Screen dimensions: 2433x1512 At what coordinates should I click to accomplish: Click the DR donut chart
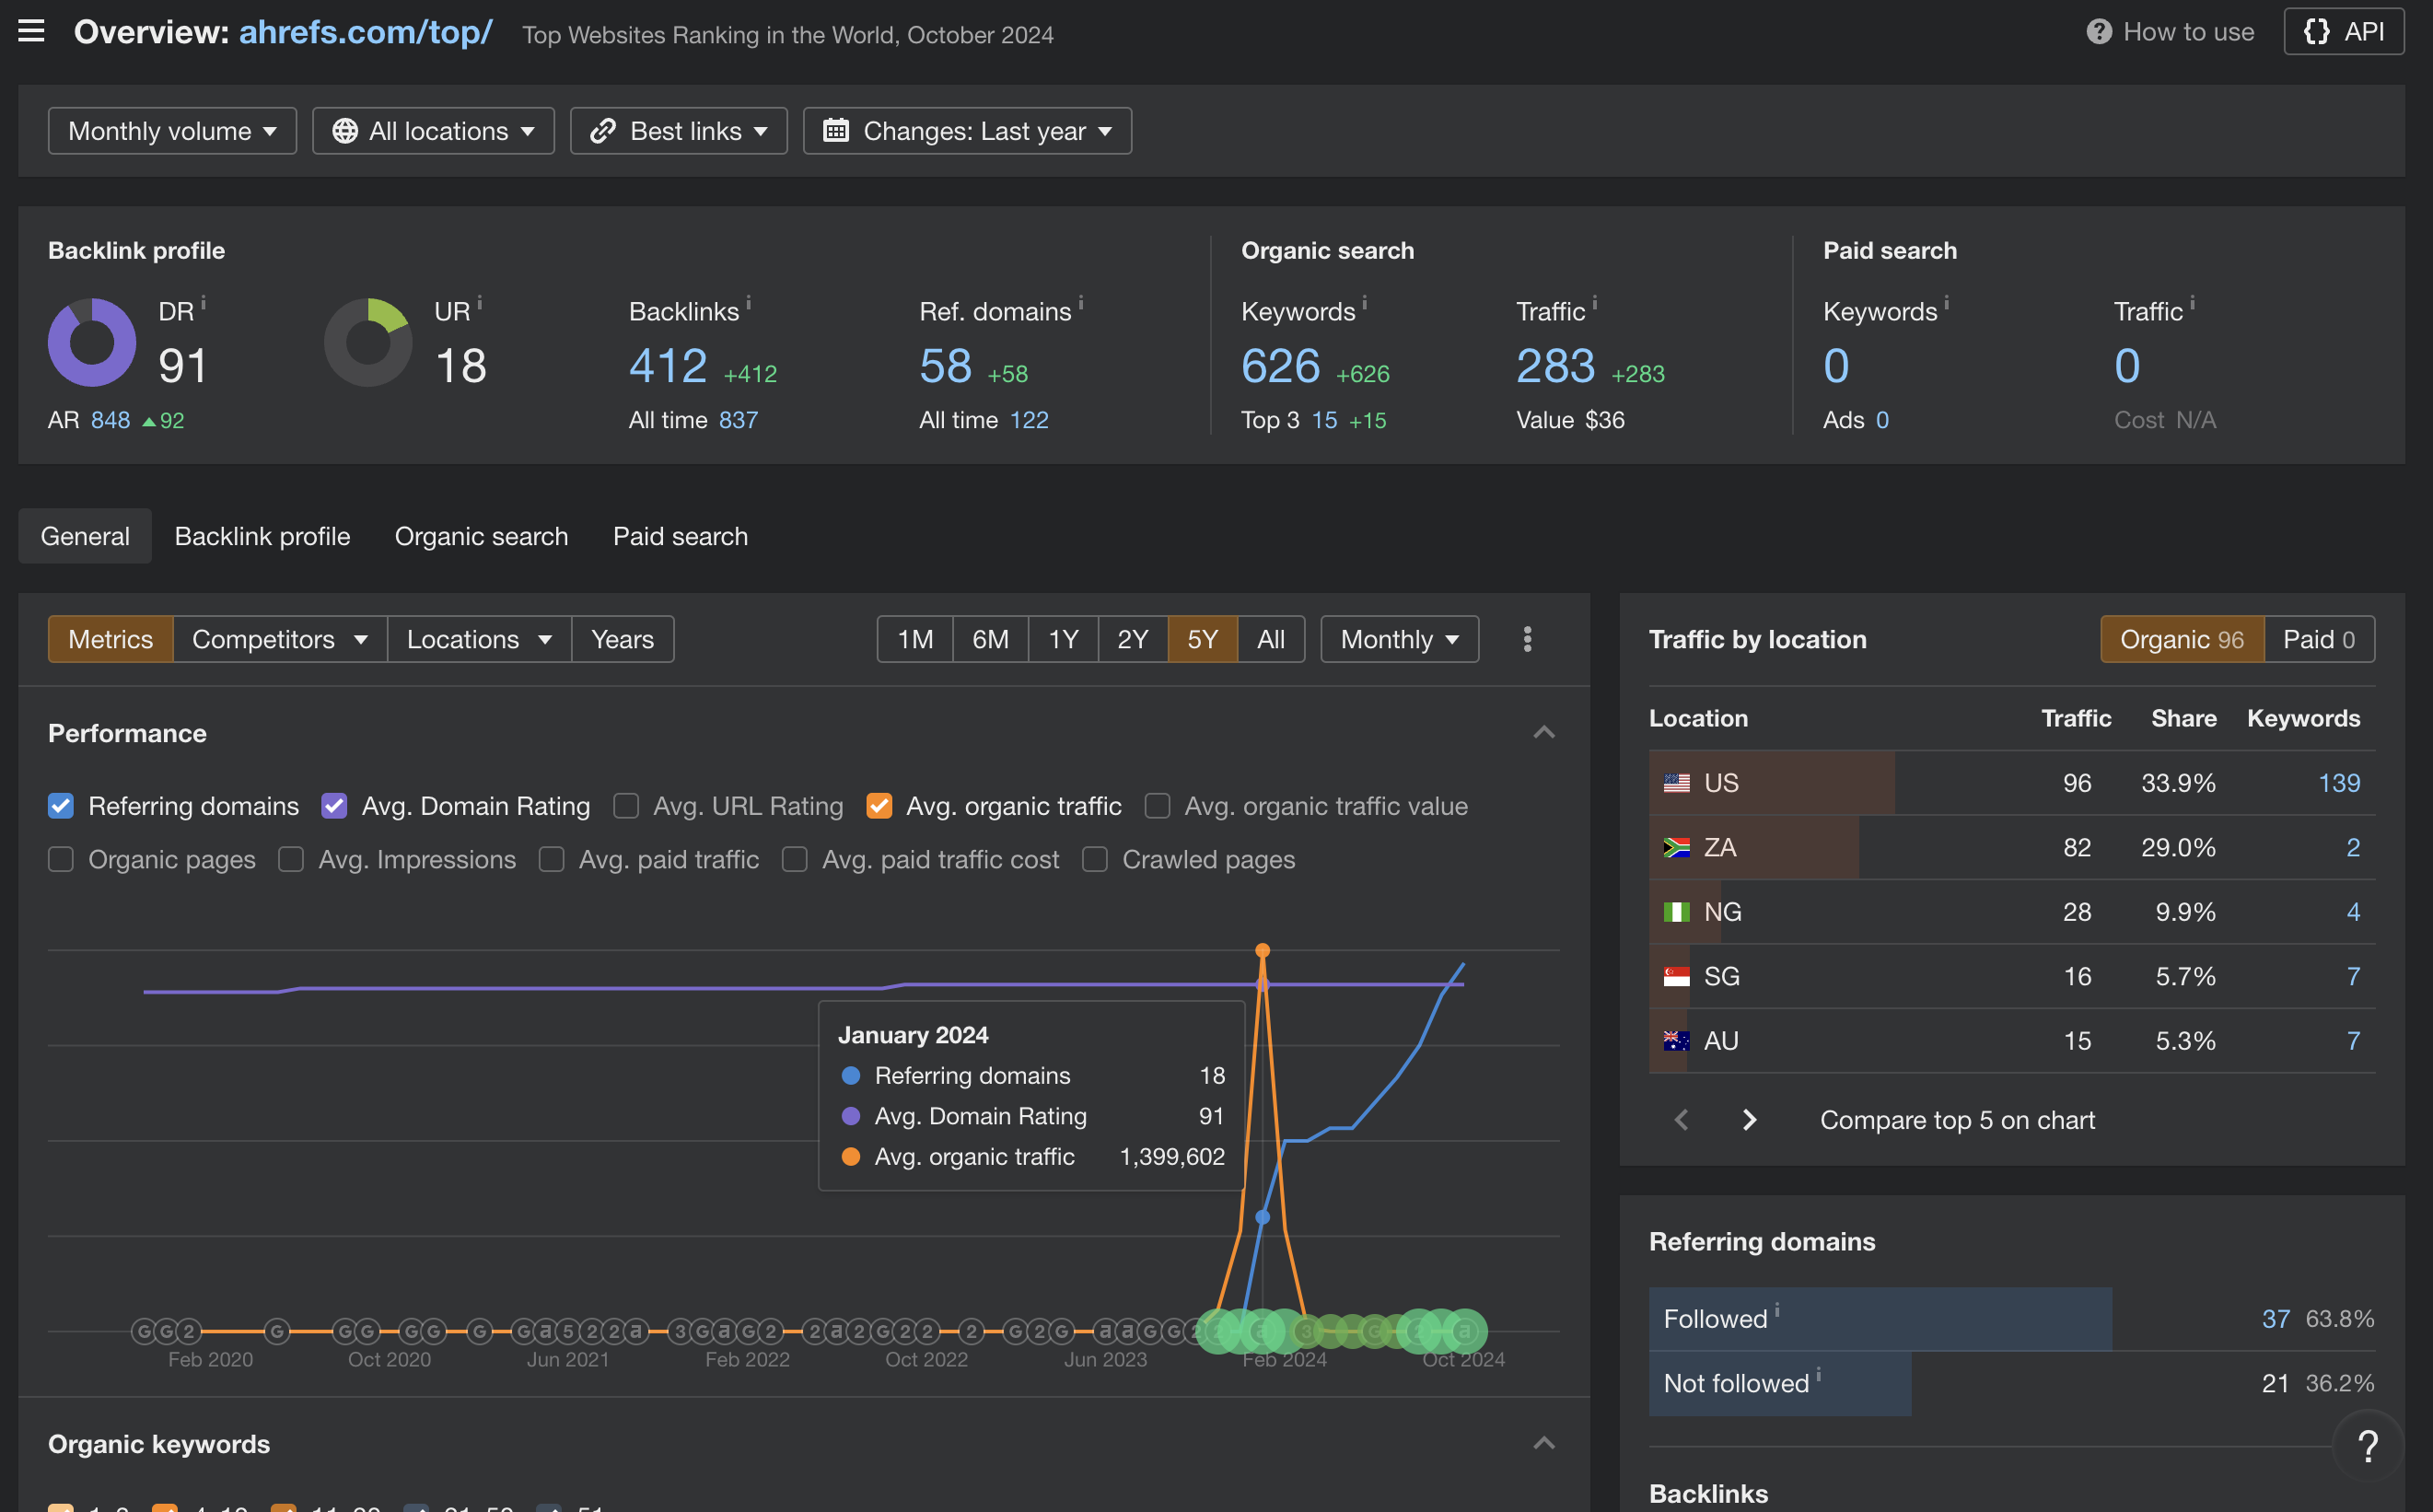pos(92,342)
